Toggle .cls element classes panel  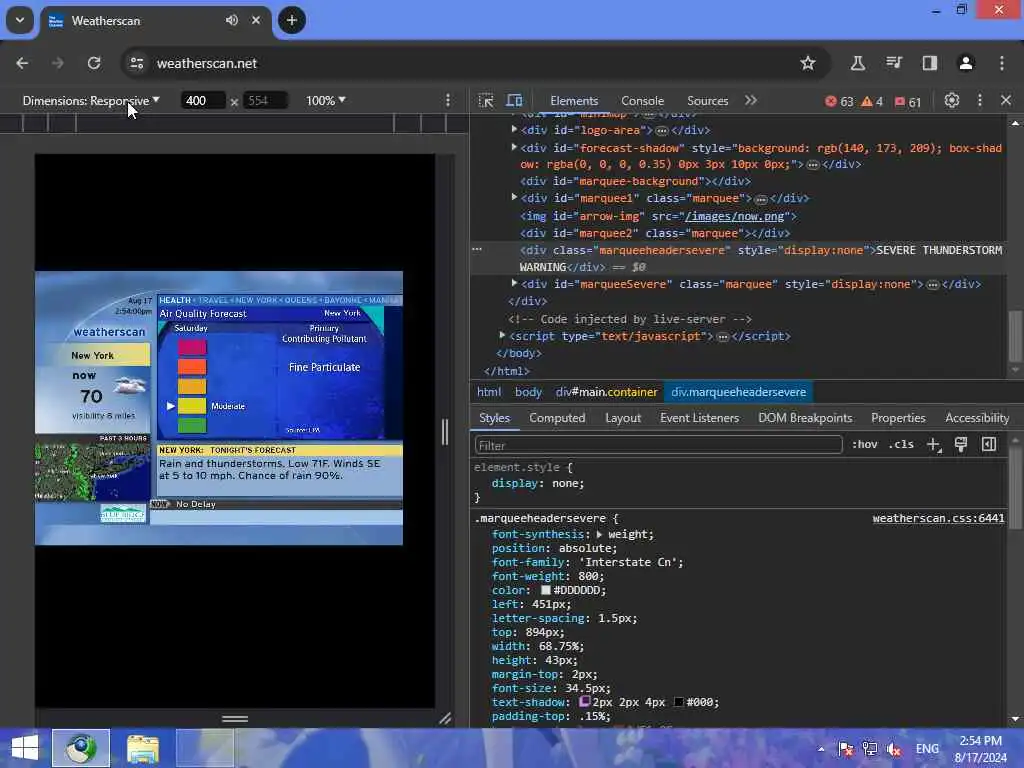[901, 445]
